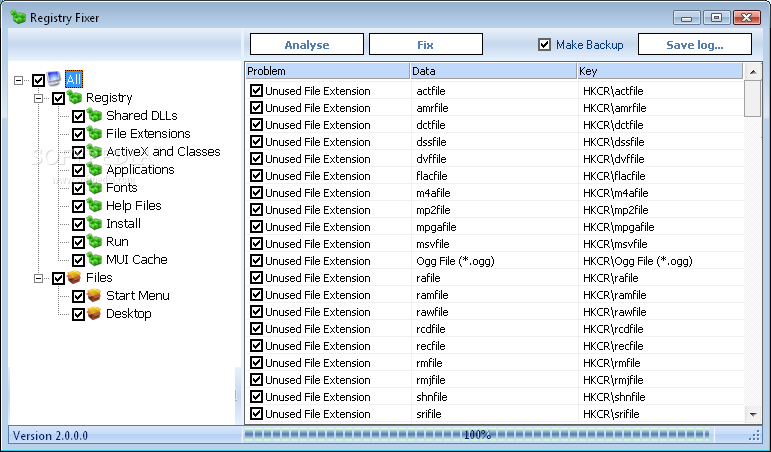Sort by the Data column header

(493, 71)
